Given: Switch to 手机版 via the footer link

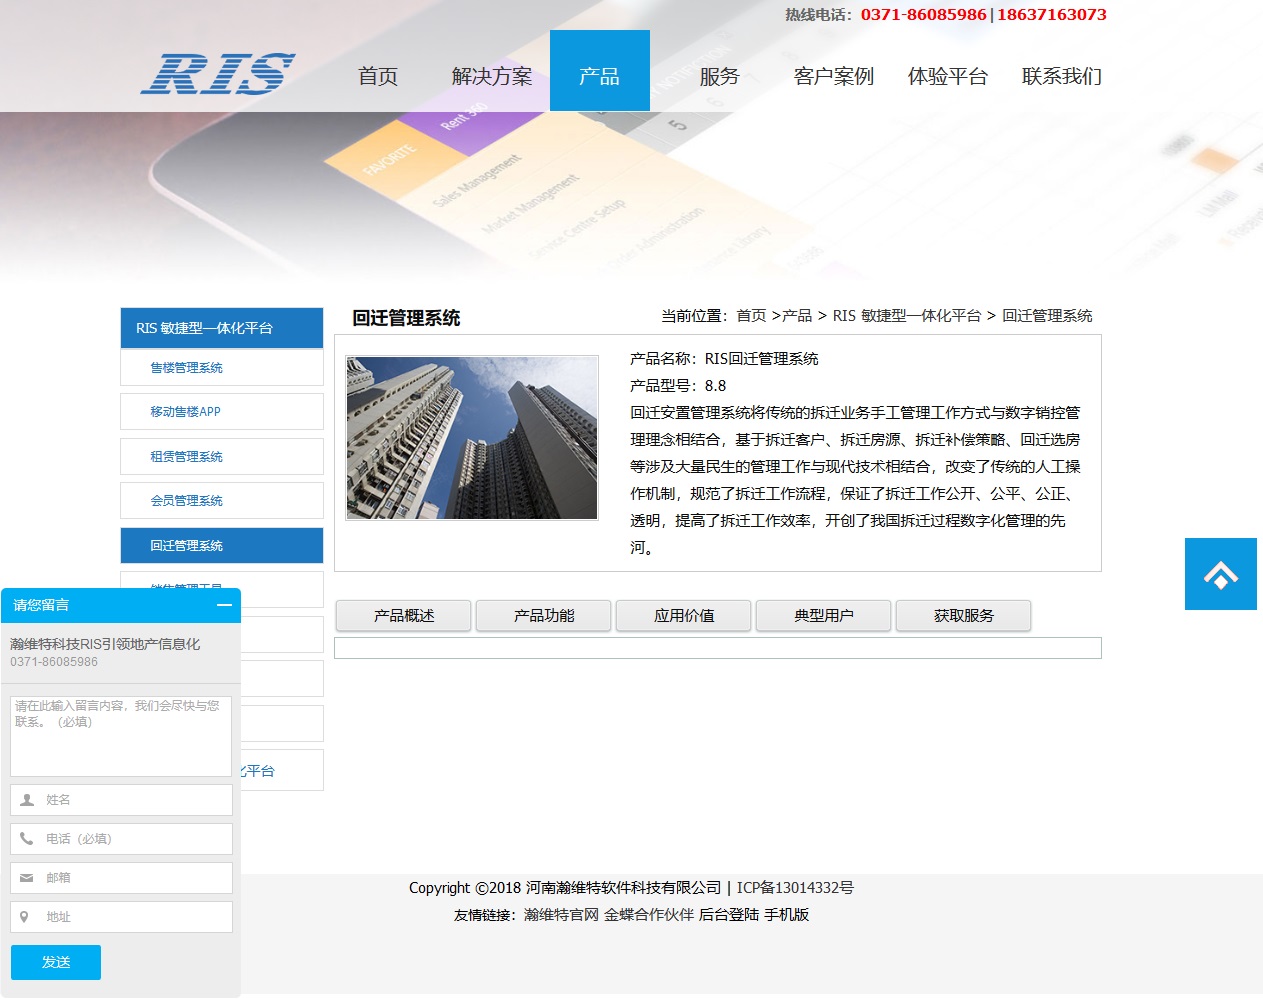Looking at the screenshot, I should pos(787,914).
